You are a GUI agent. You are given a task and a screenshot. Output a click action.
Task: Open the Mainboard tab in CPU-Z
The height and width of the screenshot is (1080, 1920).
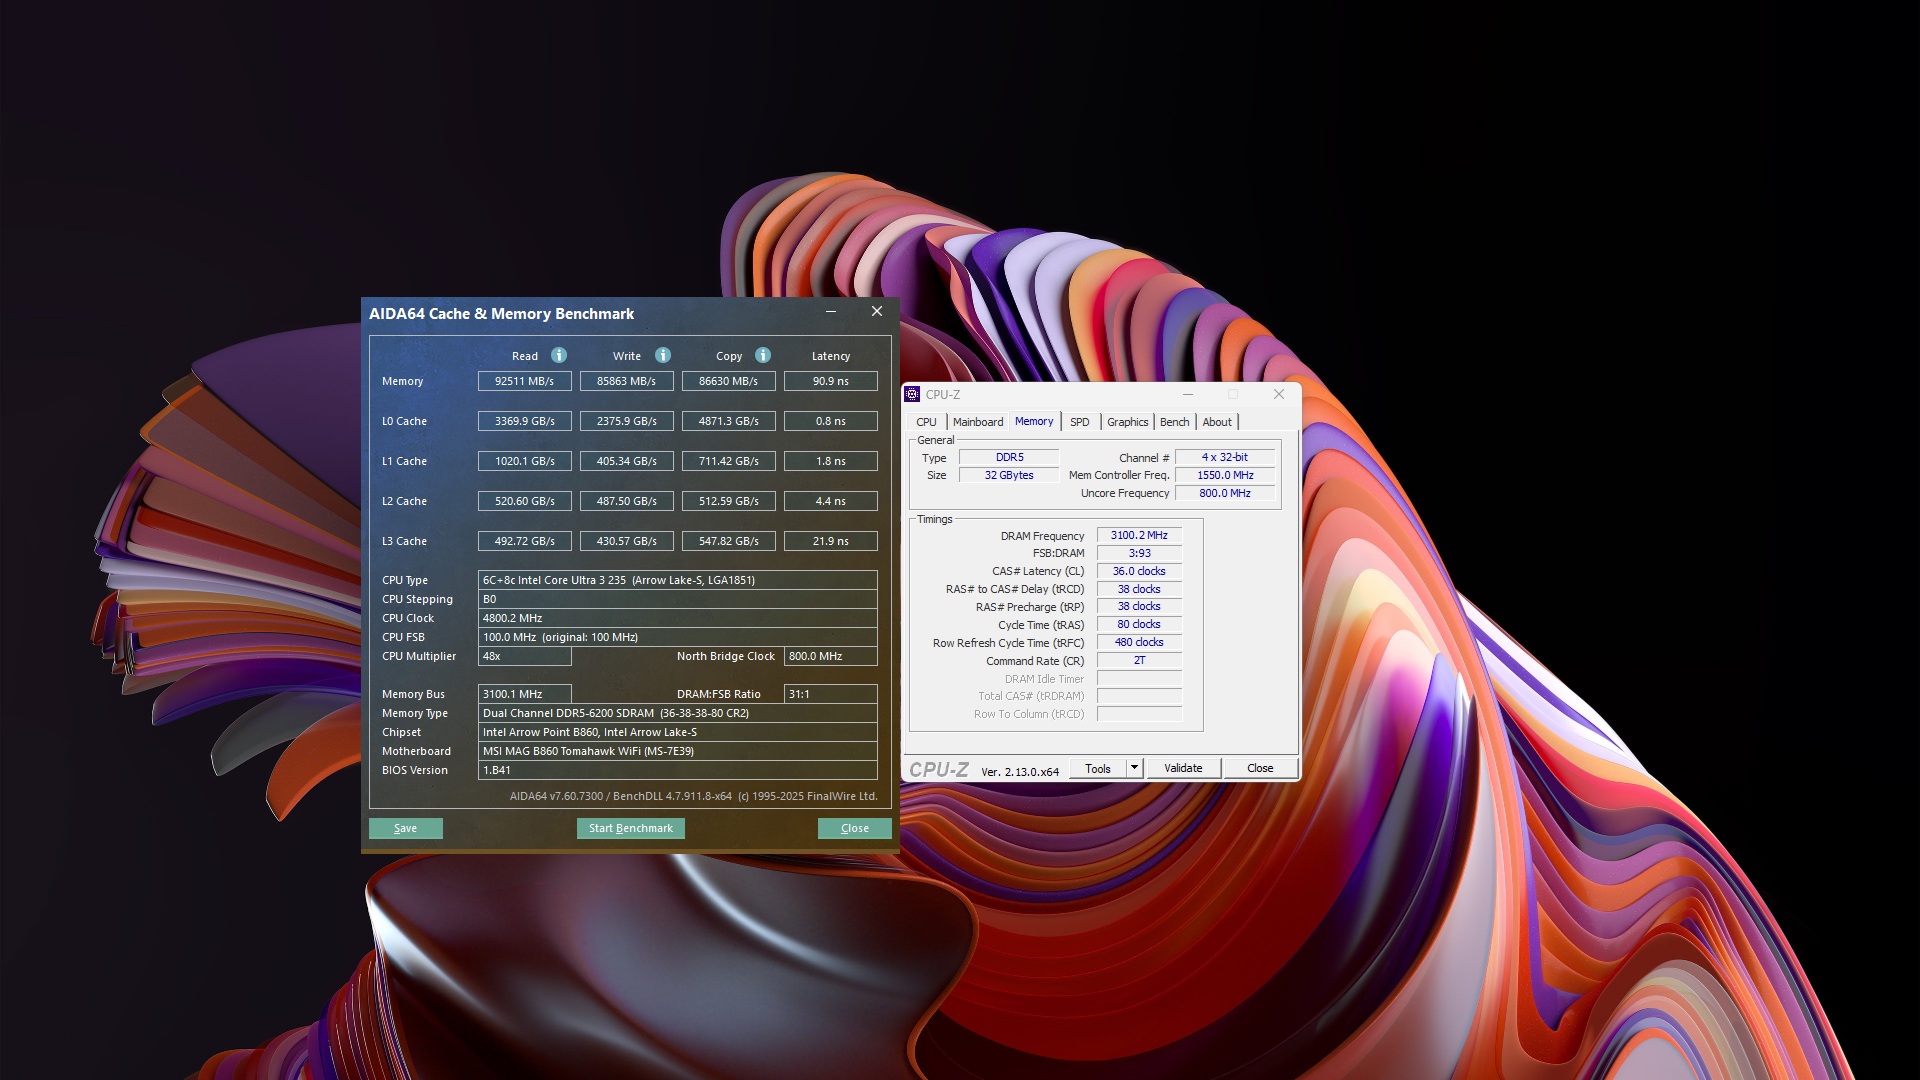[978, 422]
